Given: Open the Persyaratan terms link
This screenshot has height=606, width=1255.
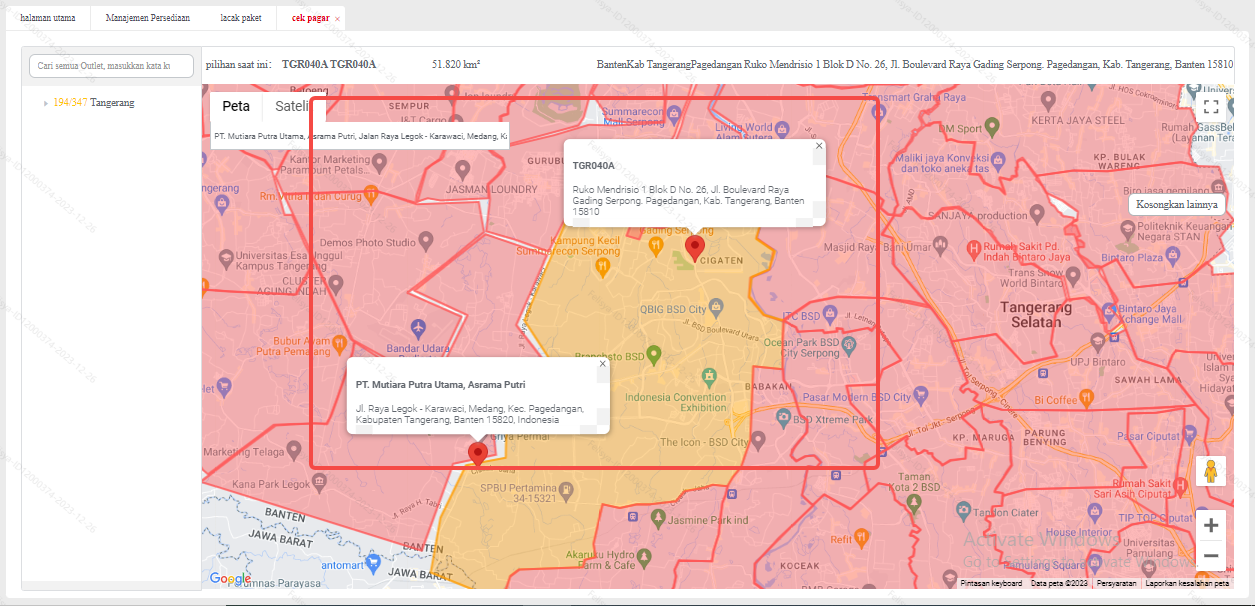Looking at the screenshot, I should [1116, 583].
